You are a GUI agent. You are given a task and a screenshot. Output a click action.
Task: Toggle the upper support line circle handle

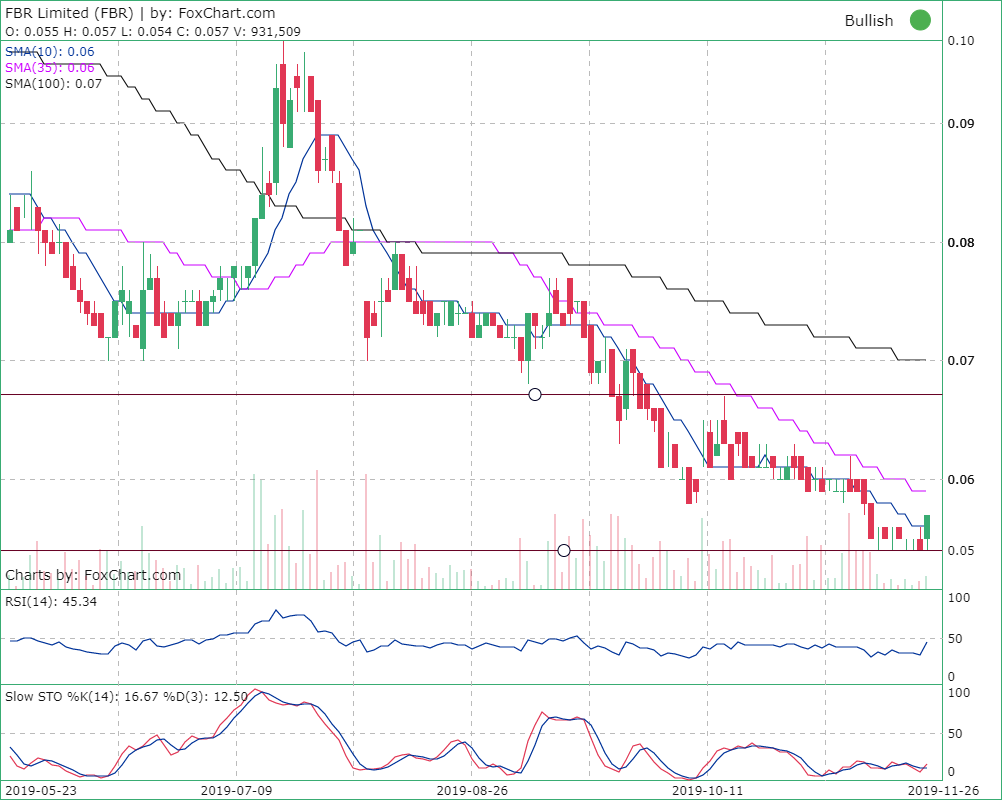point(535,394)
